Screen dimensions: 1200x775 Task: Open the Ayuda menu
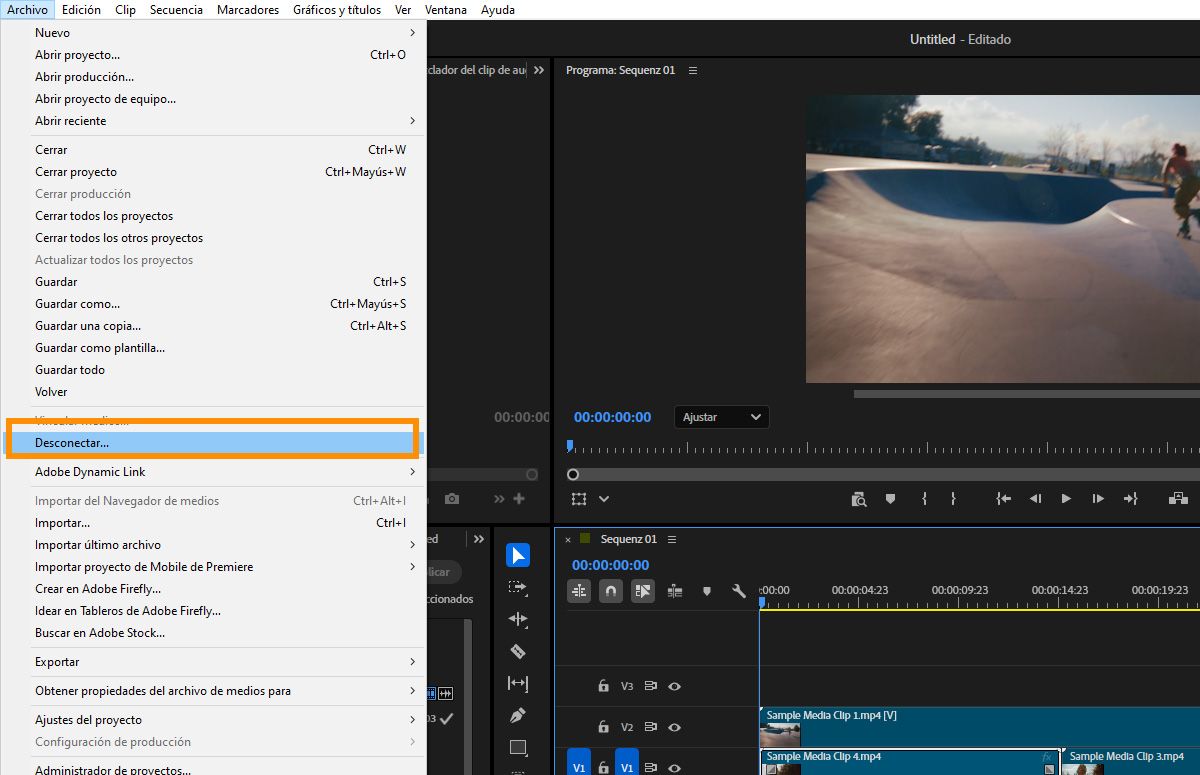tap(498, 10)
